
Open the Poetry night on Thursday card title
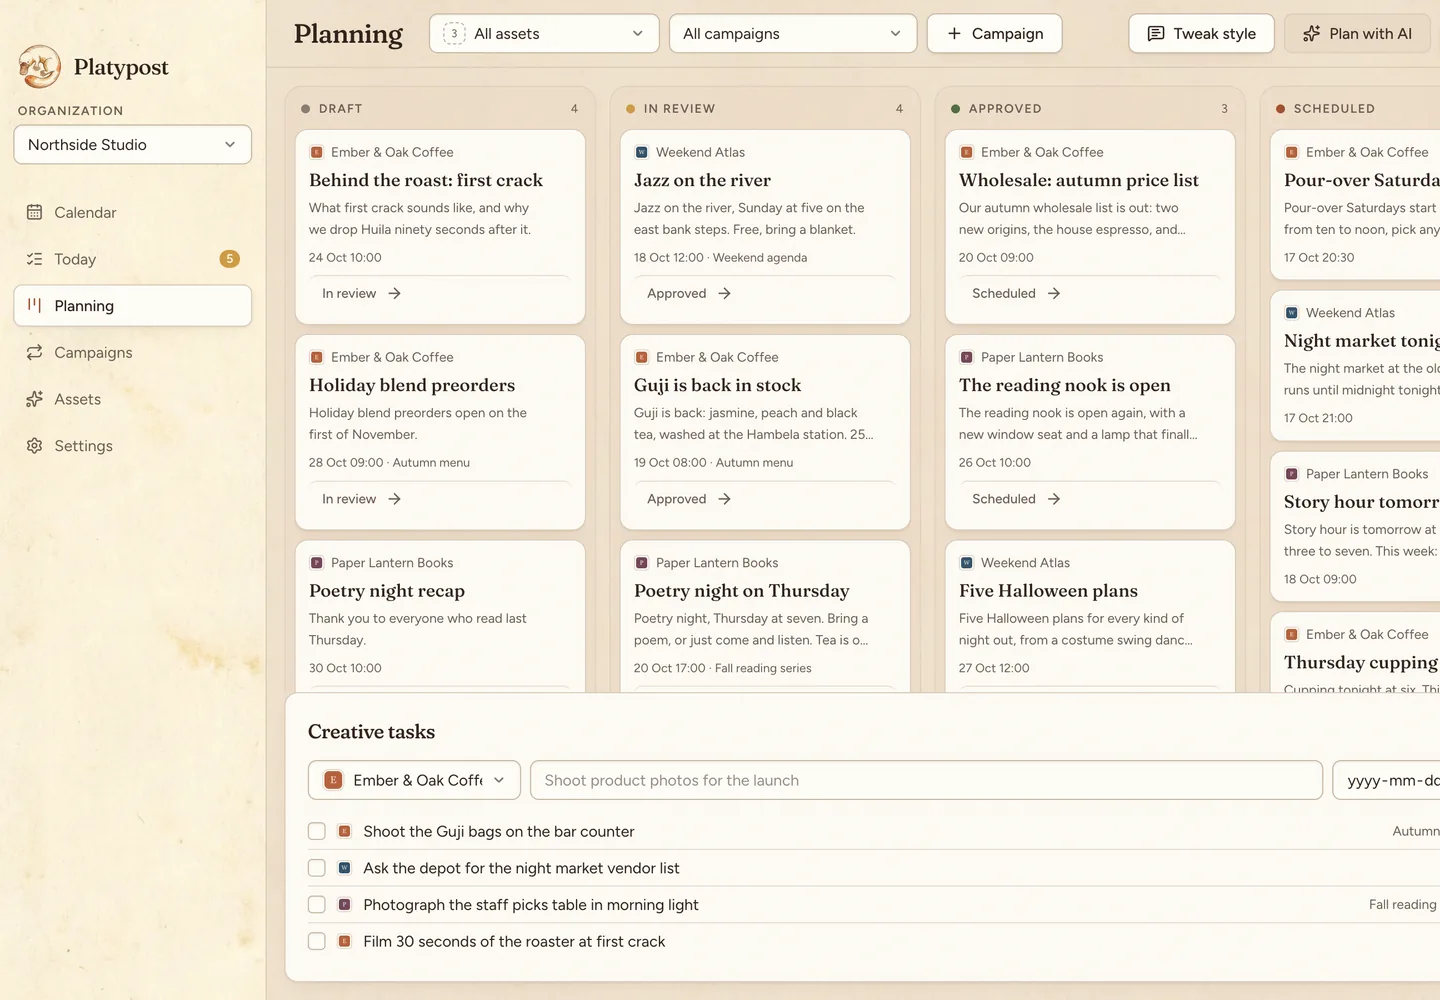(741, 591)
